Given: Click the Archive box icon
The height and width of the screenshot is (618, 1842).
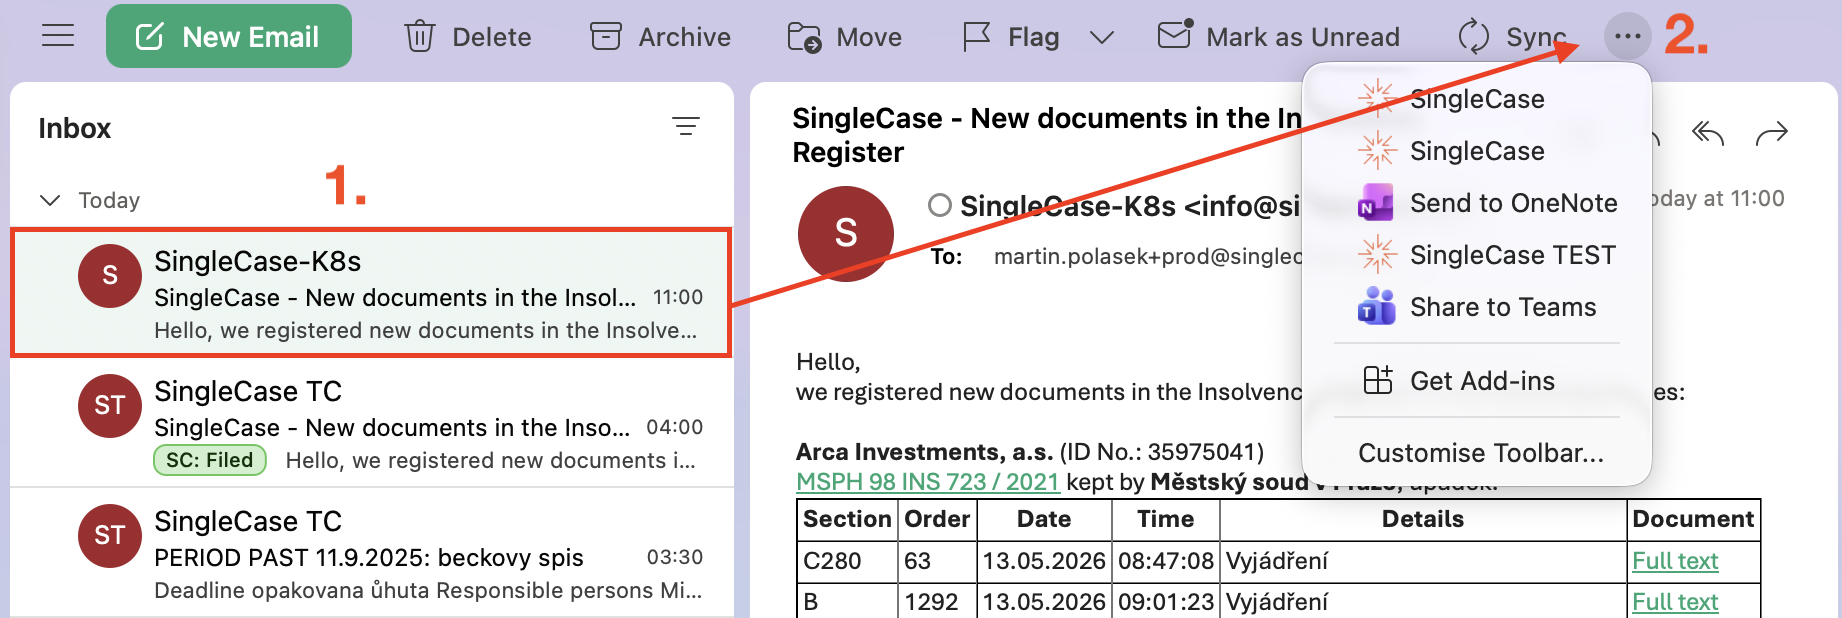Looking at the screenshot, I should pos(605,37).
